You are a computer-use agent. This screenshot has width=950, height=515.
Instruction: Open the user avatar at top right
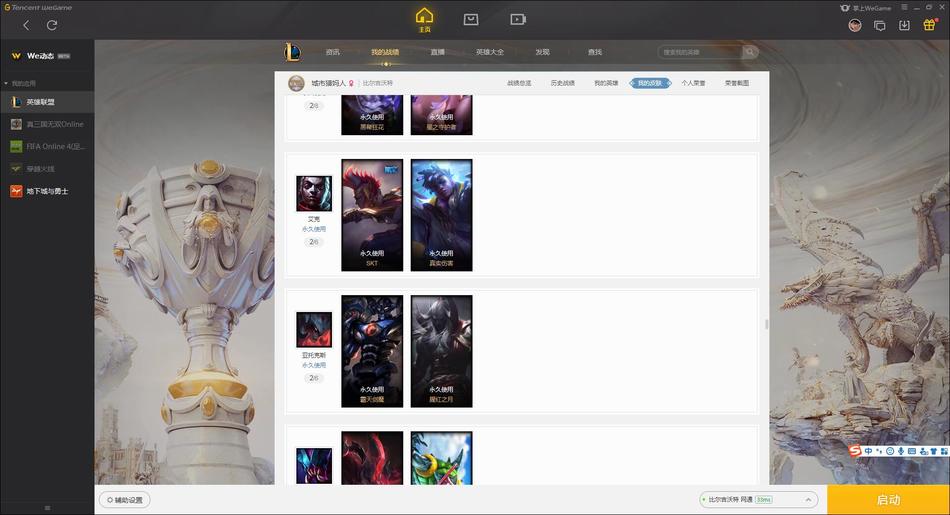(855, 25)
